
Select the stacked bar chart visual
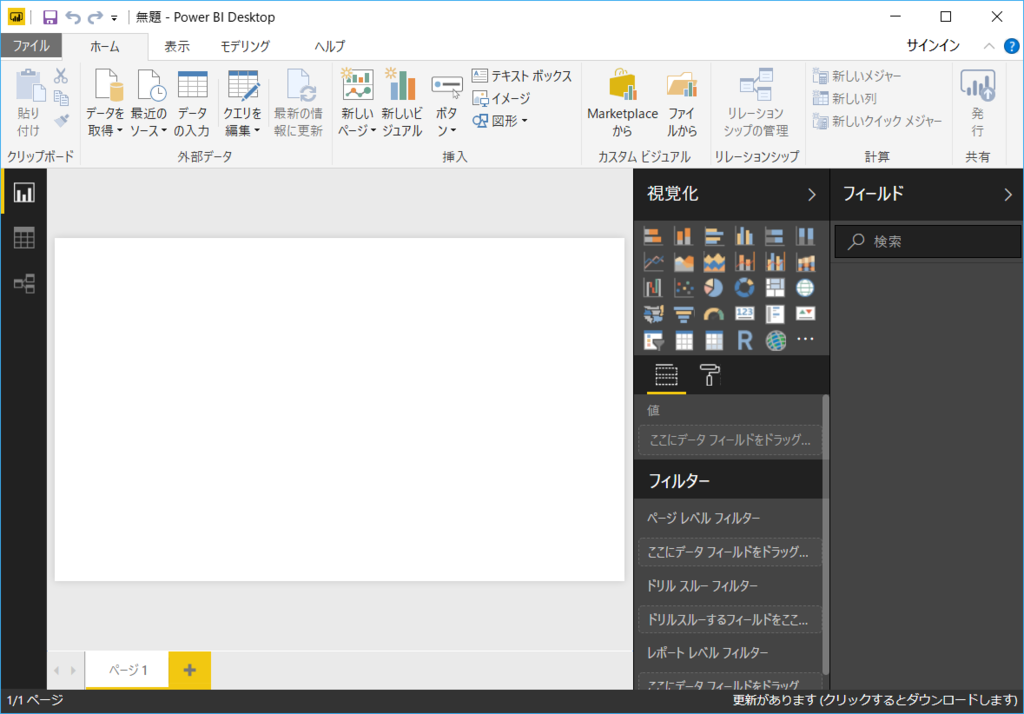652,236
